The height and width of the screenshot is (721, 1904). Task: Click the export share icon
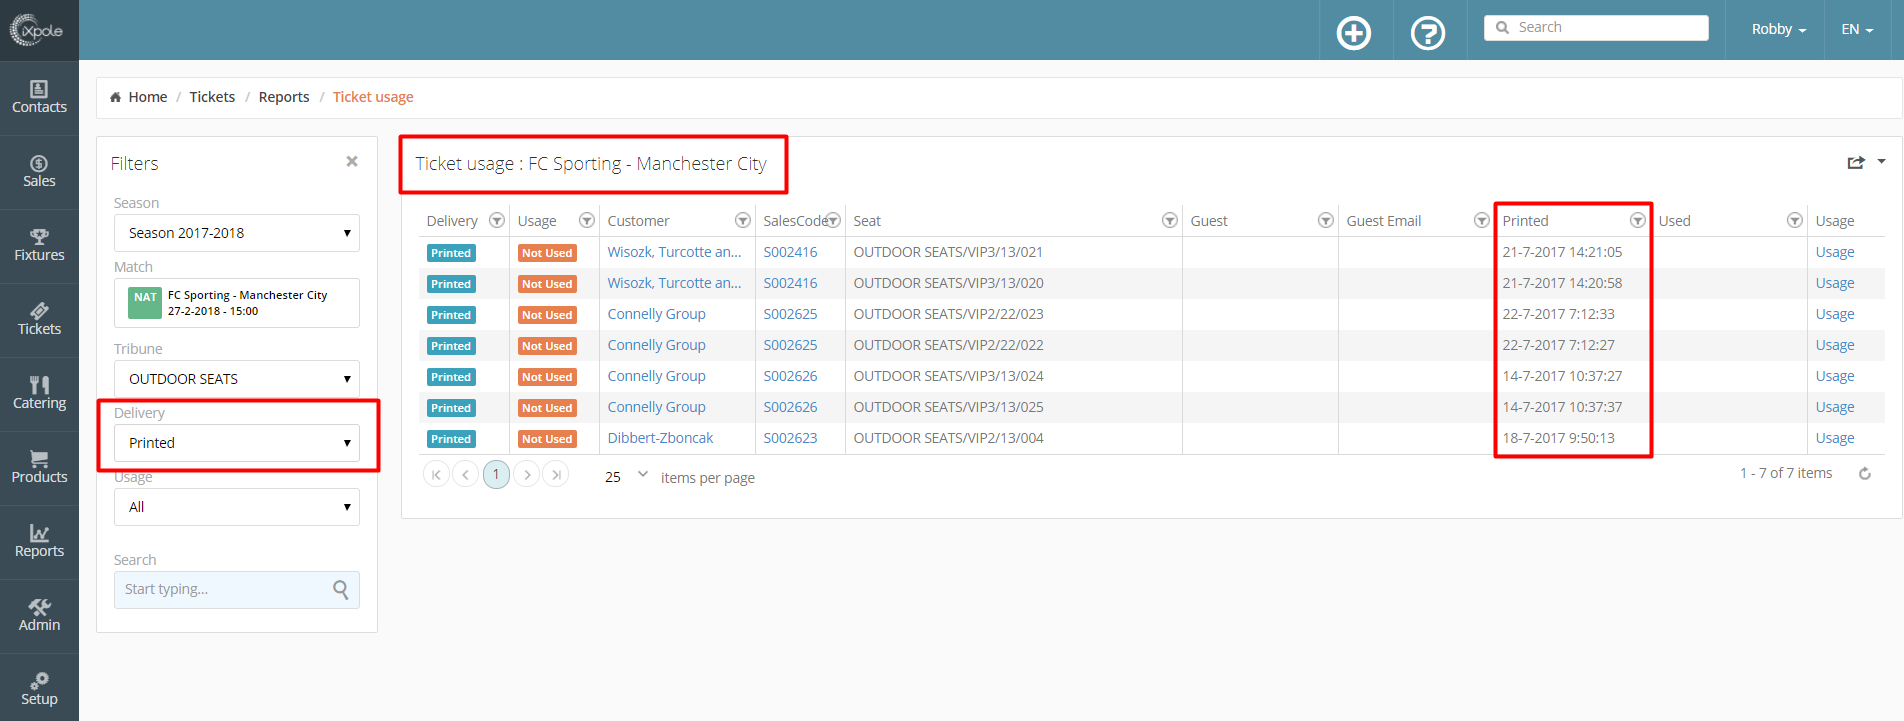coord(1856,162)
